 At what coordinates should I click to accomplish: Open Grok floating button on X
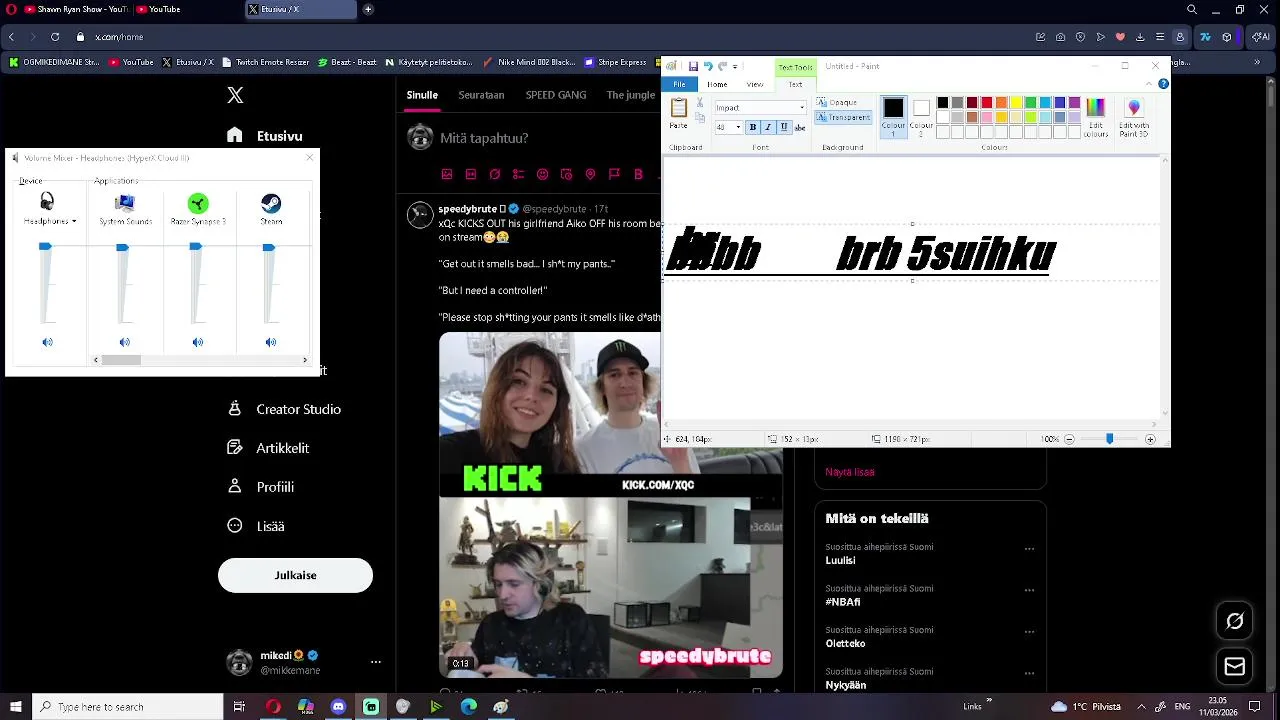click(1235, 621)
